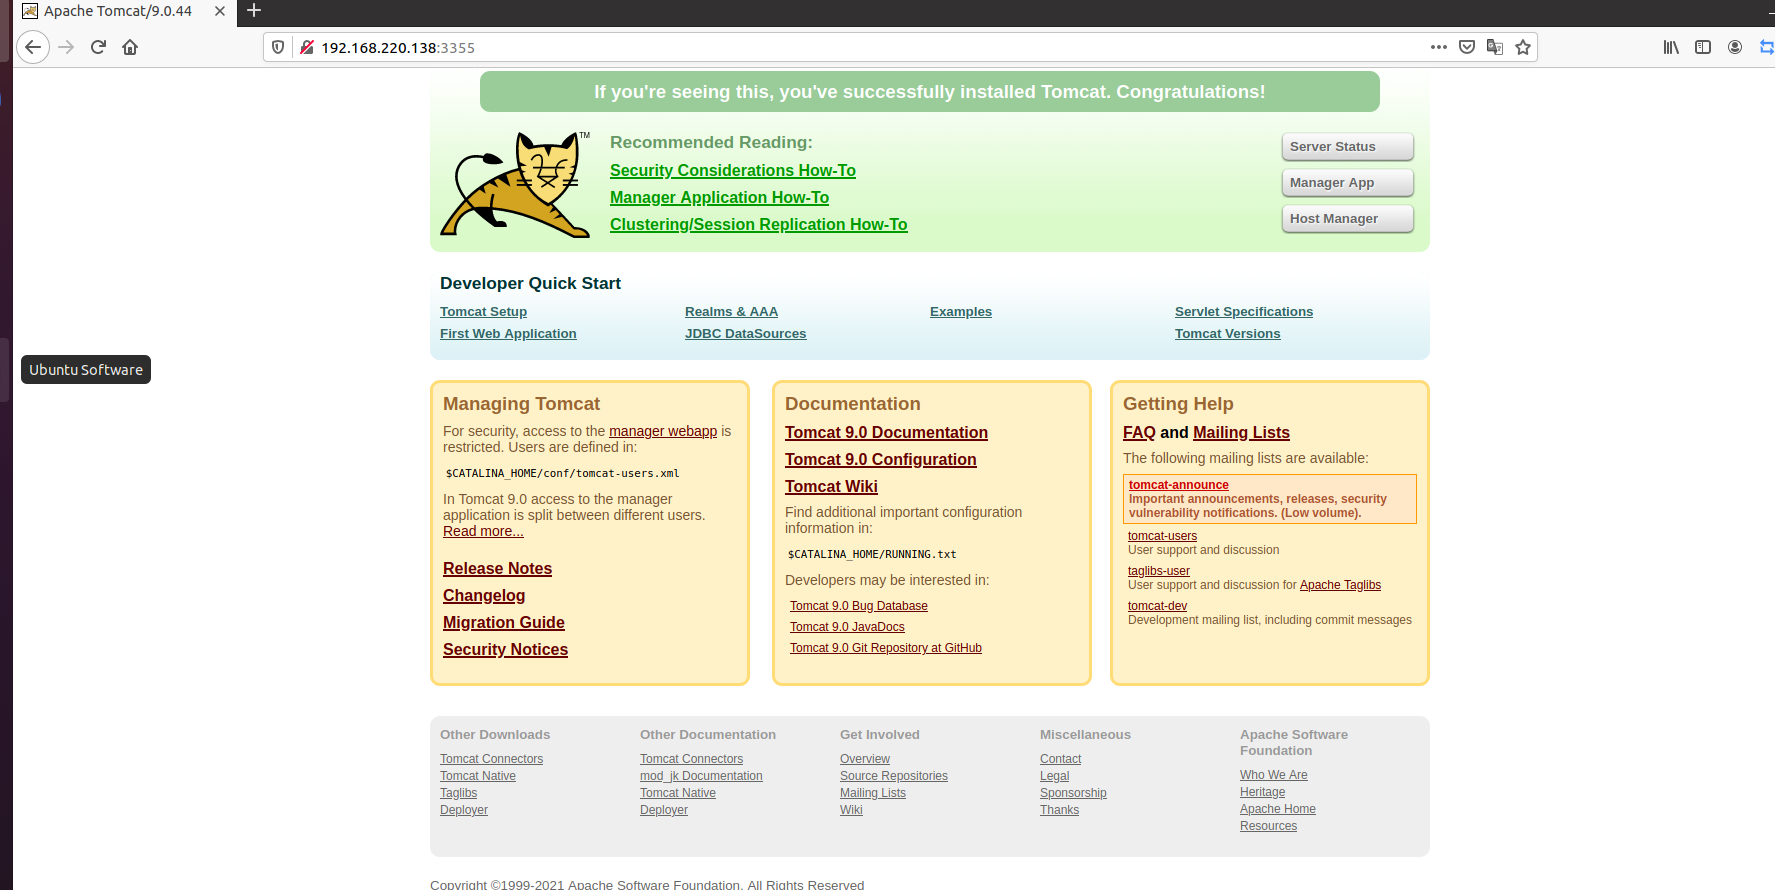This screenshot has width=1775, height=890.
Task: Open the Apache Home footer link
Action: click(1277, 809)
